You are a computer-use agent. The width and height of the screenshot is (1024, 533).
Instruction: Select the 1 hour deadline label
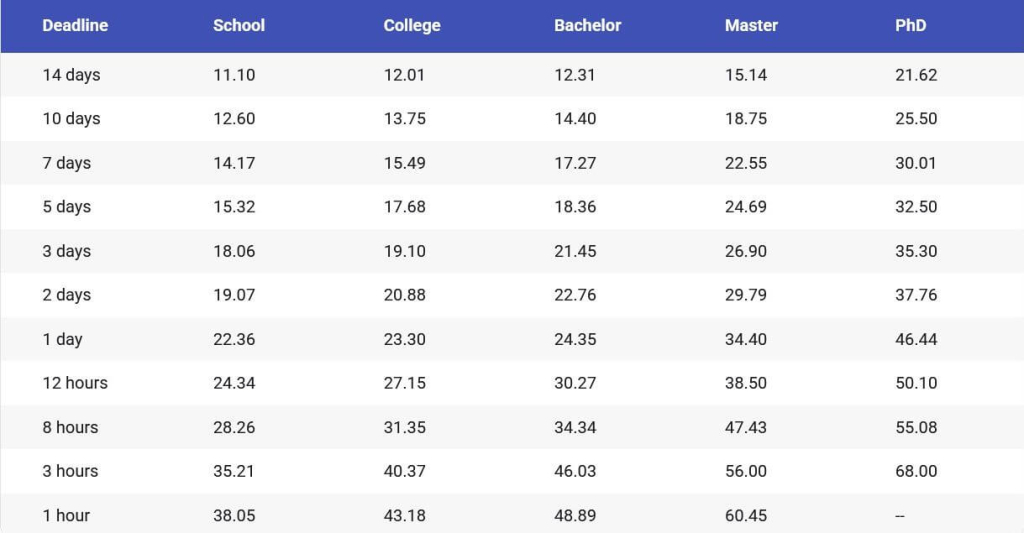[66, 515]
